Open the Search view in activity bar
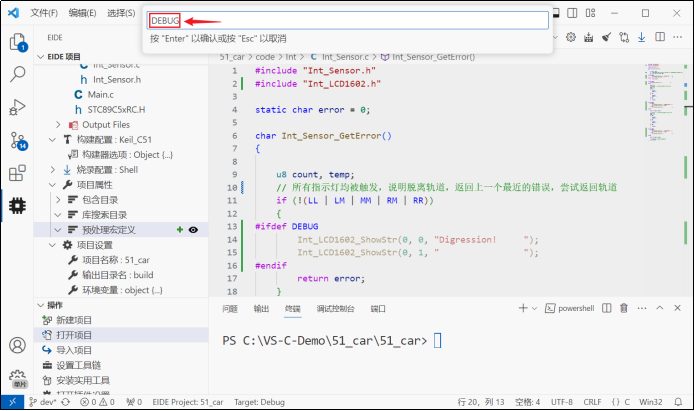 click(x=18, y=74)
